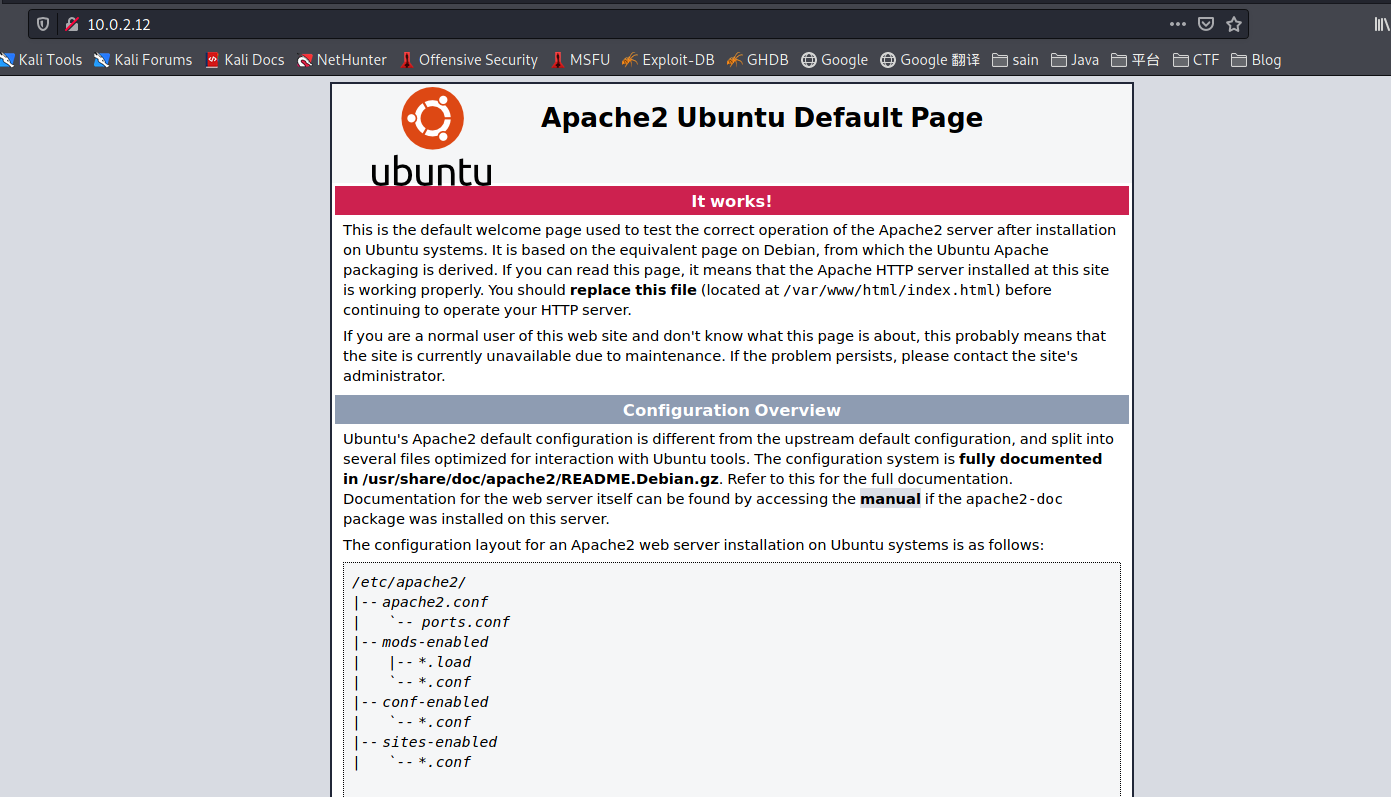This screenshot has width=1391, height=797.
Task: Expand the sain bookmarks folder
Action: (1015, 60)
